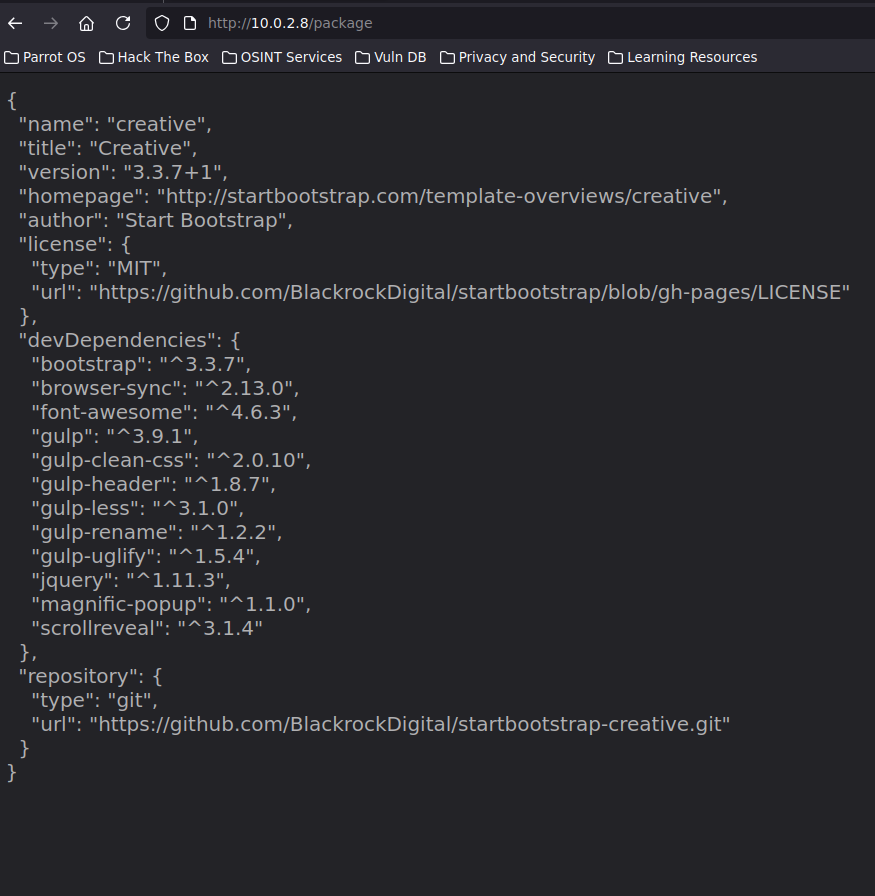Click the "version" value 3.3.7+1

pos(174,172)
